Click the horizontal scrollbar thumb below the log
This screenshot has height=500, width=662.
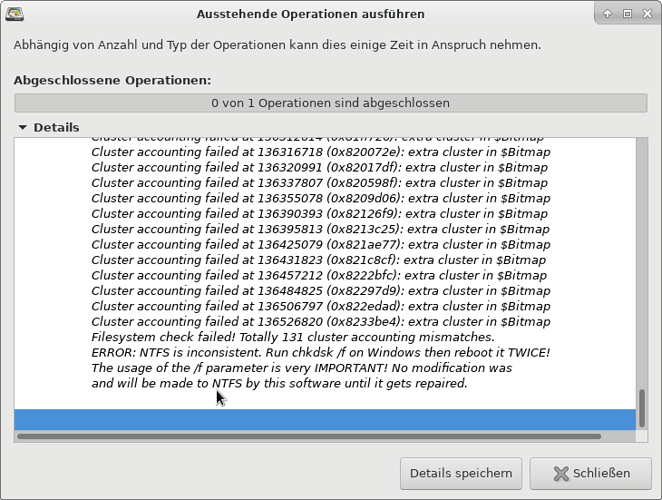(x=309, y=436)
